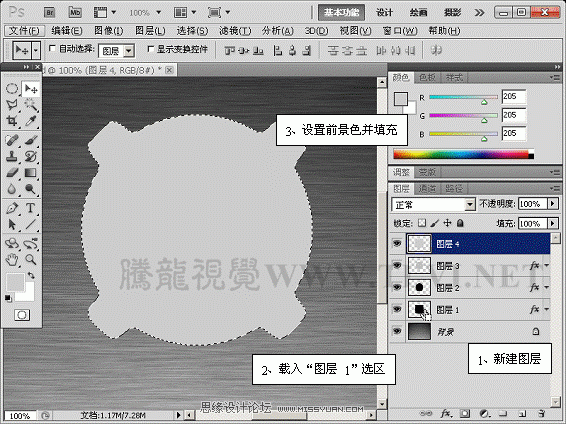This screenshot has width=566, height=424.
Task: Select the Hand tool
Action: 12,259
